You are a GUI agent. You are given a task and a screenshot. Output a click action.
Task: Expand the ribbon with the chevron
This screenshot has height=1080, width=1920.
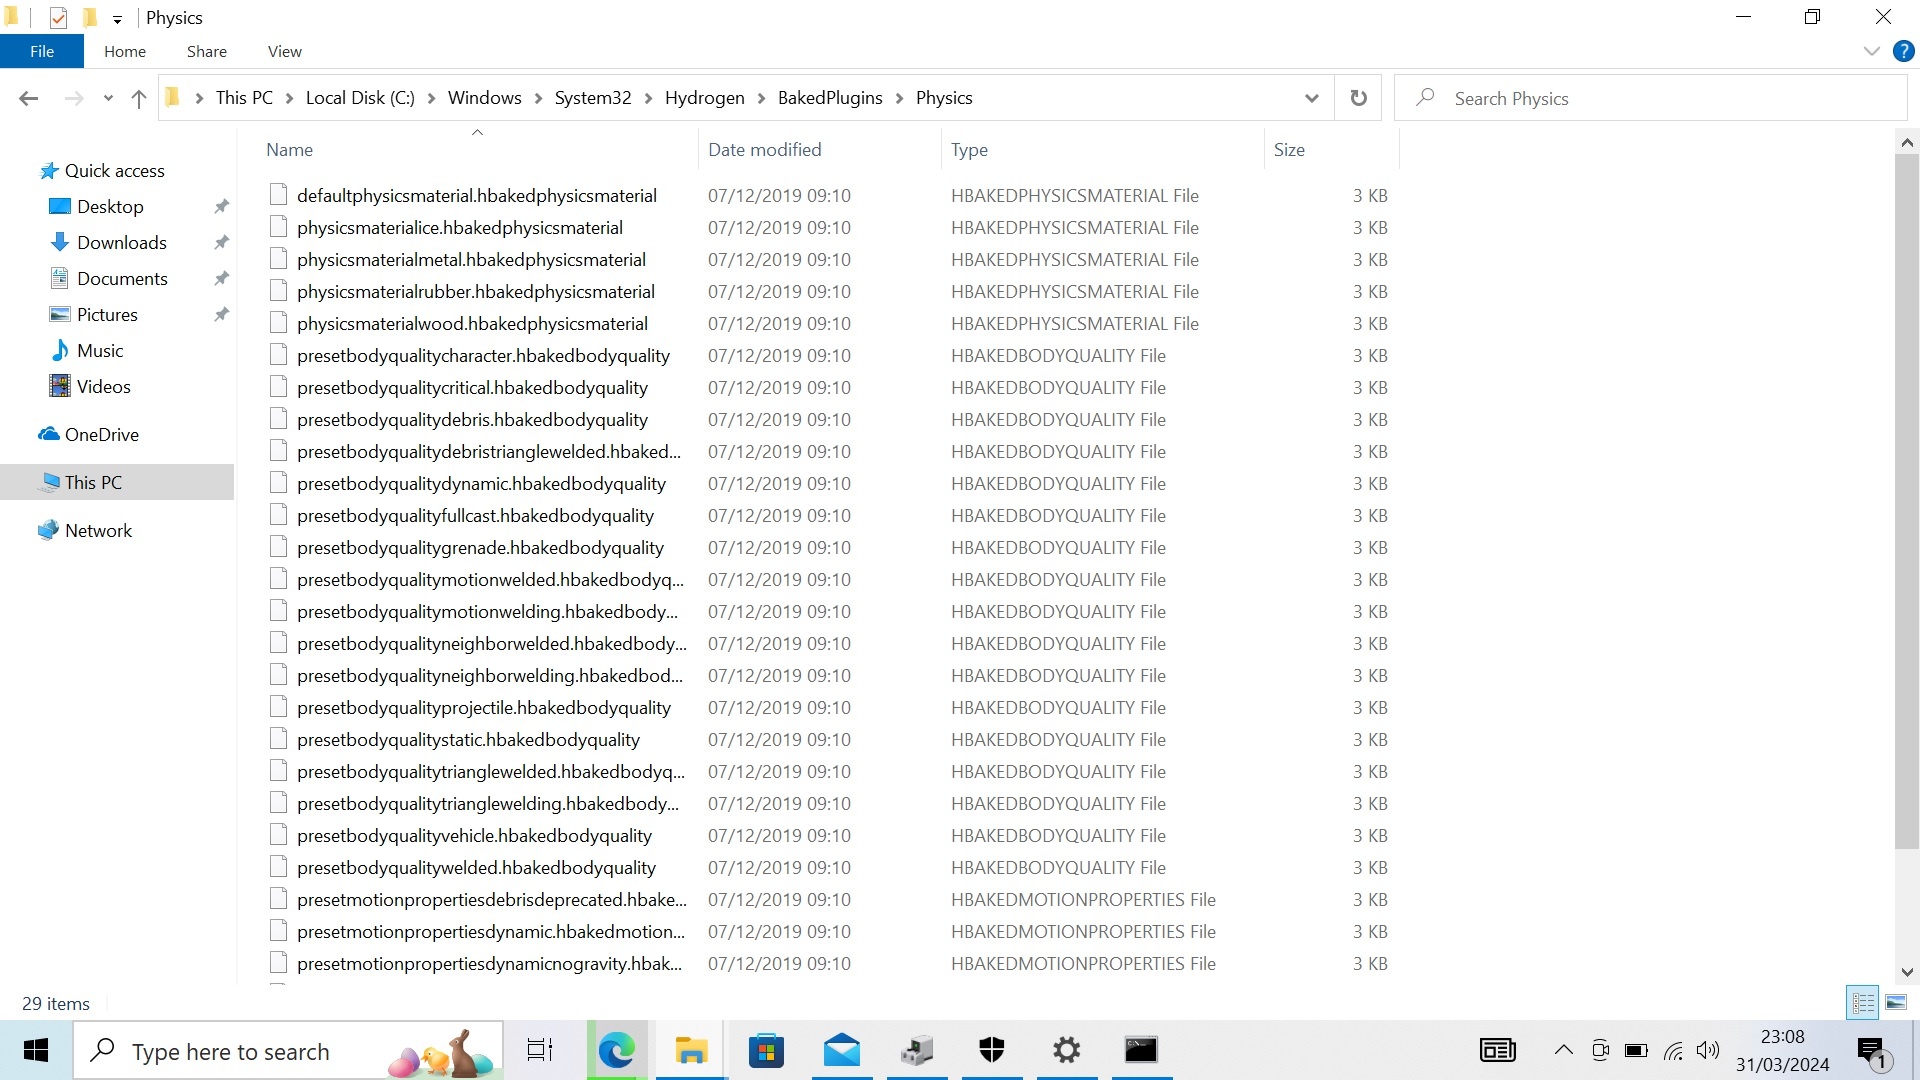coord(1872,51)
